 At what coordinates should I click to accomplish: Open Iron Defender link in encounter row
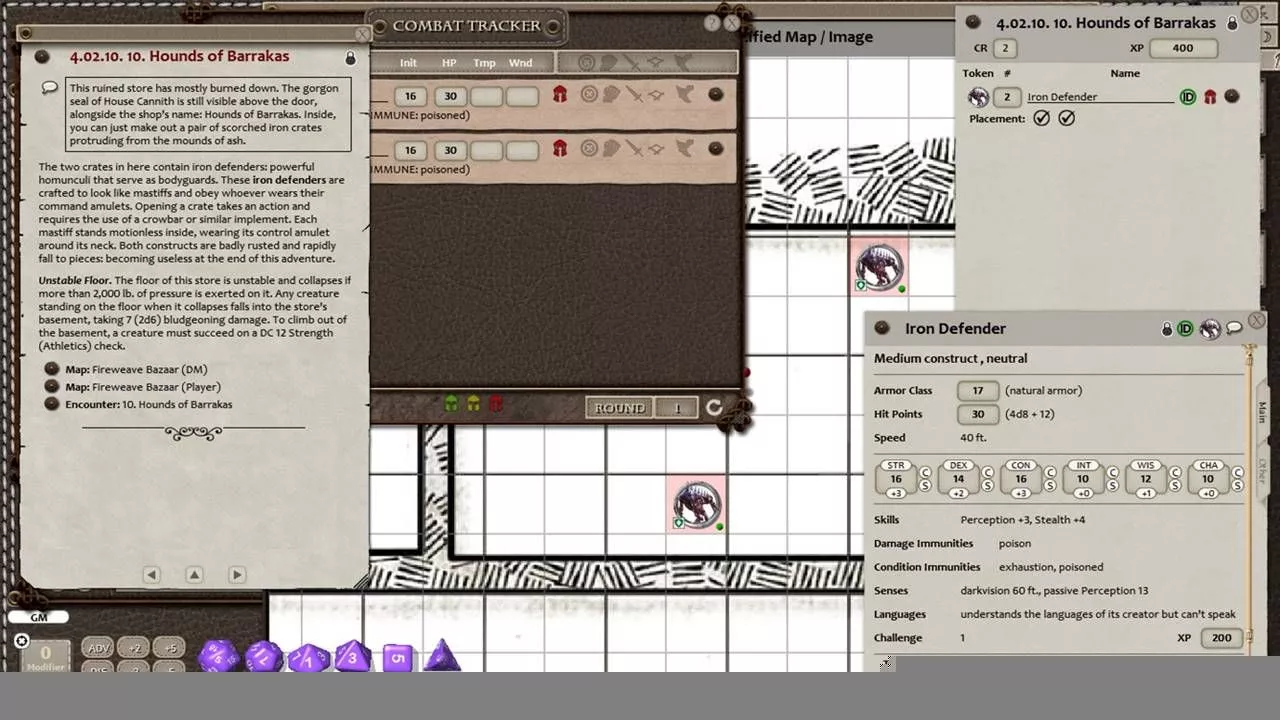click(1232, 97)
